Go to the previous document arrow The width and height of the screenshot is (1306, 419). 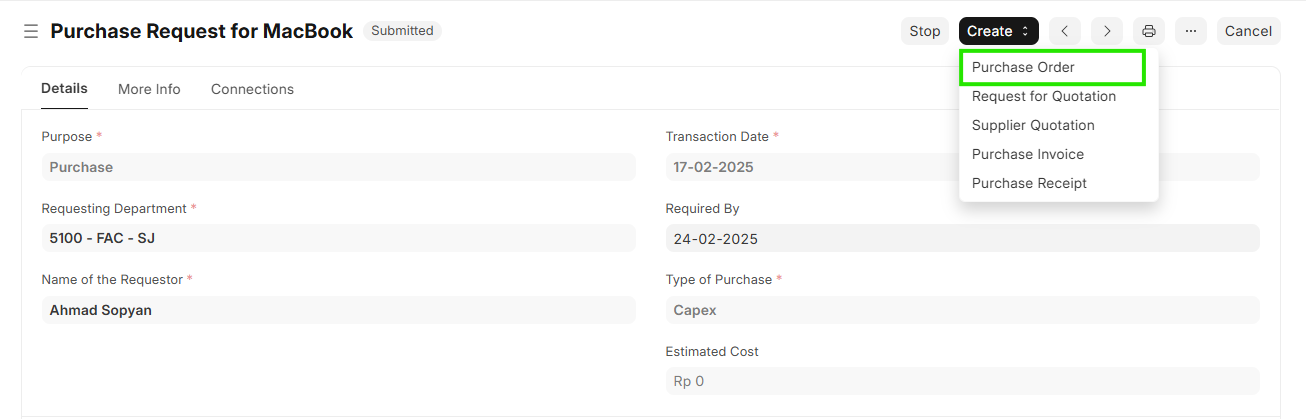pyautogui.click(x=1065, y=31)
